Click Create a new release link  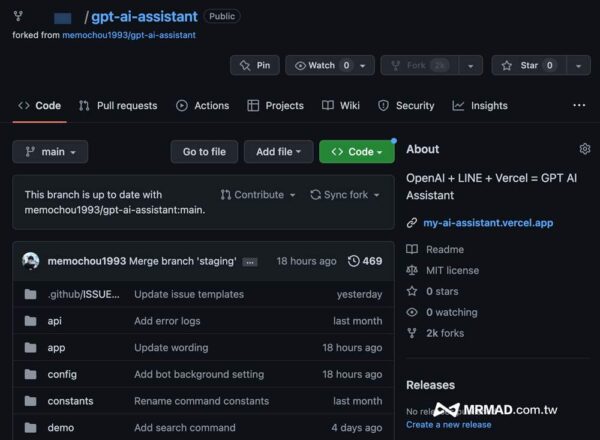point(448,424)
